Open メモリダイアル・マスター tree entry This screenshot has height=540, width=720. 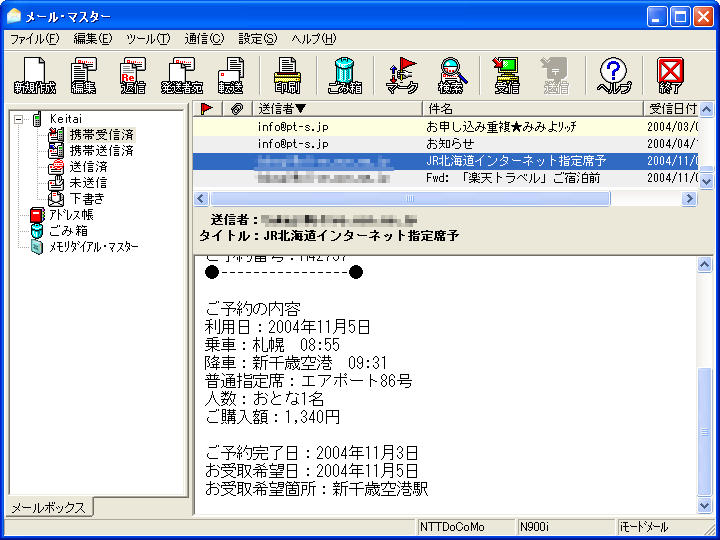pos(94,247)
